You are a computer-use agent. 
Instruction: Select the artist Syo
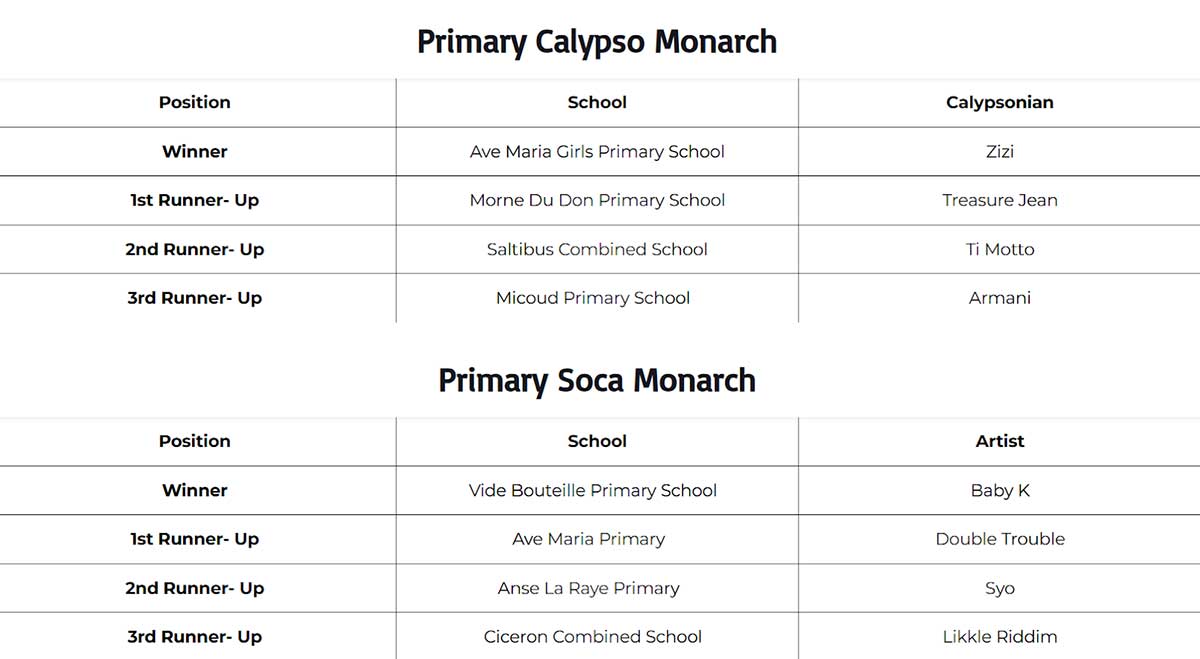tap(999, 588)
